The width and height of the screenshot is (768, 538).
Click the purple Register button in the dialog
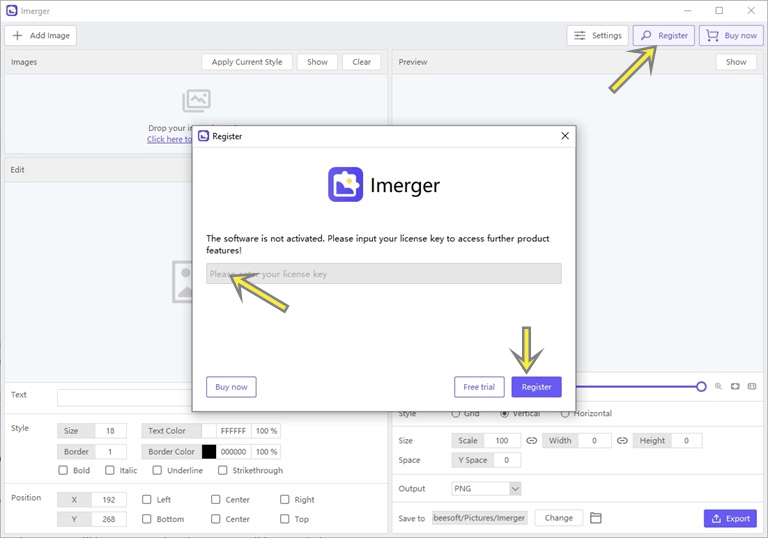[536, 387]
